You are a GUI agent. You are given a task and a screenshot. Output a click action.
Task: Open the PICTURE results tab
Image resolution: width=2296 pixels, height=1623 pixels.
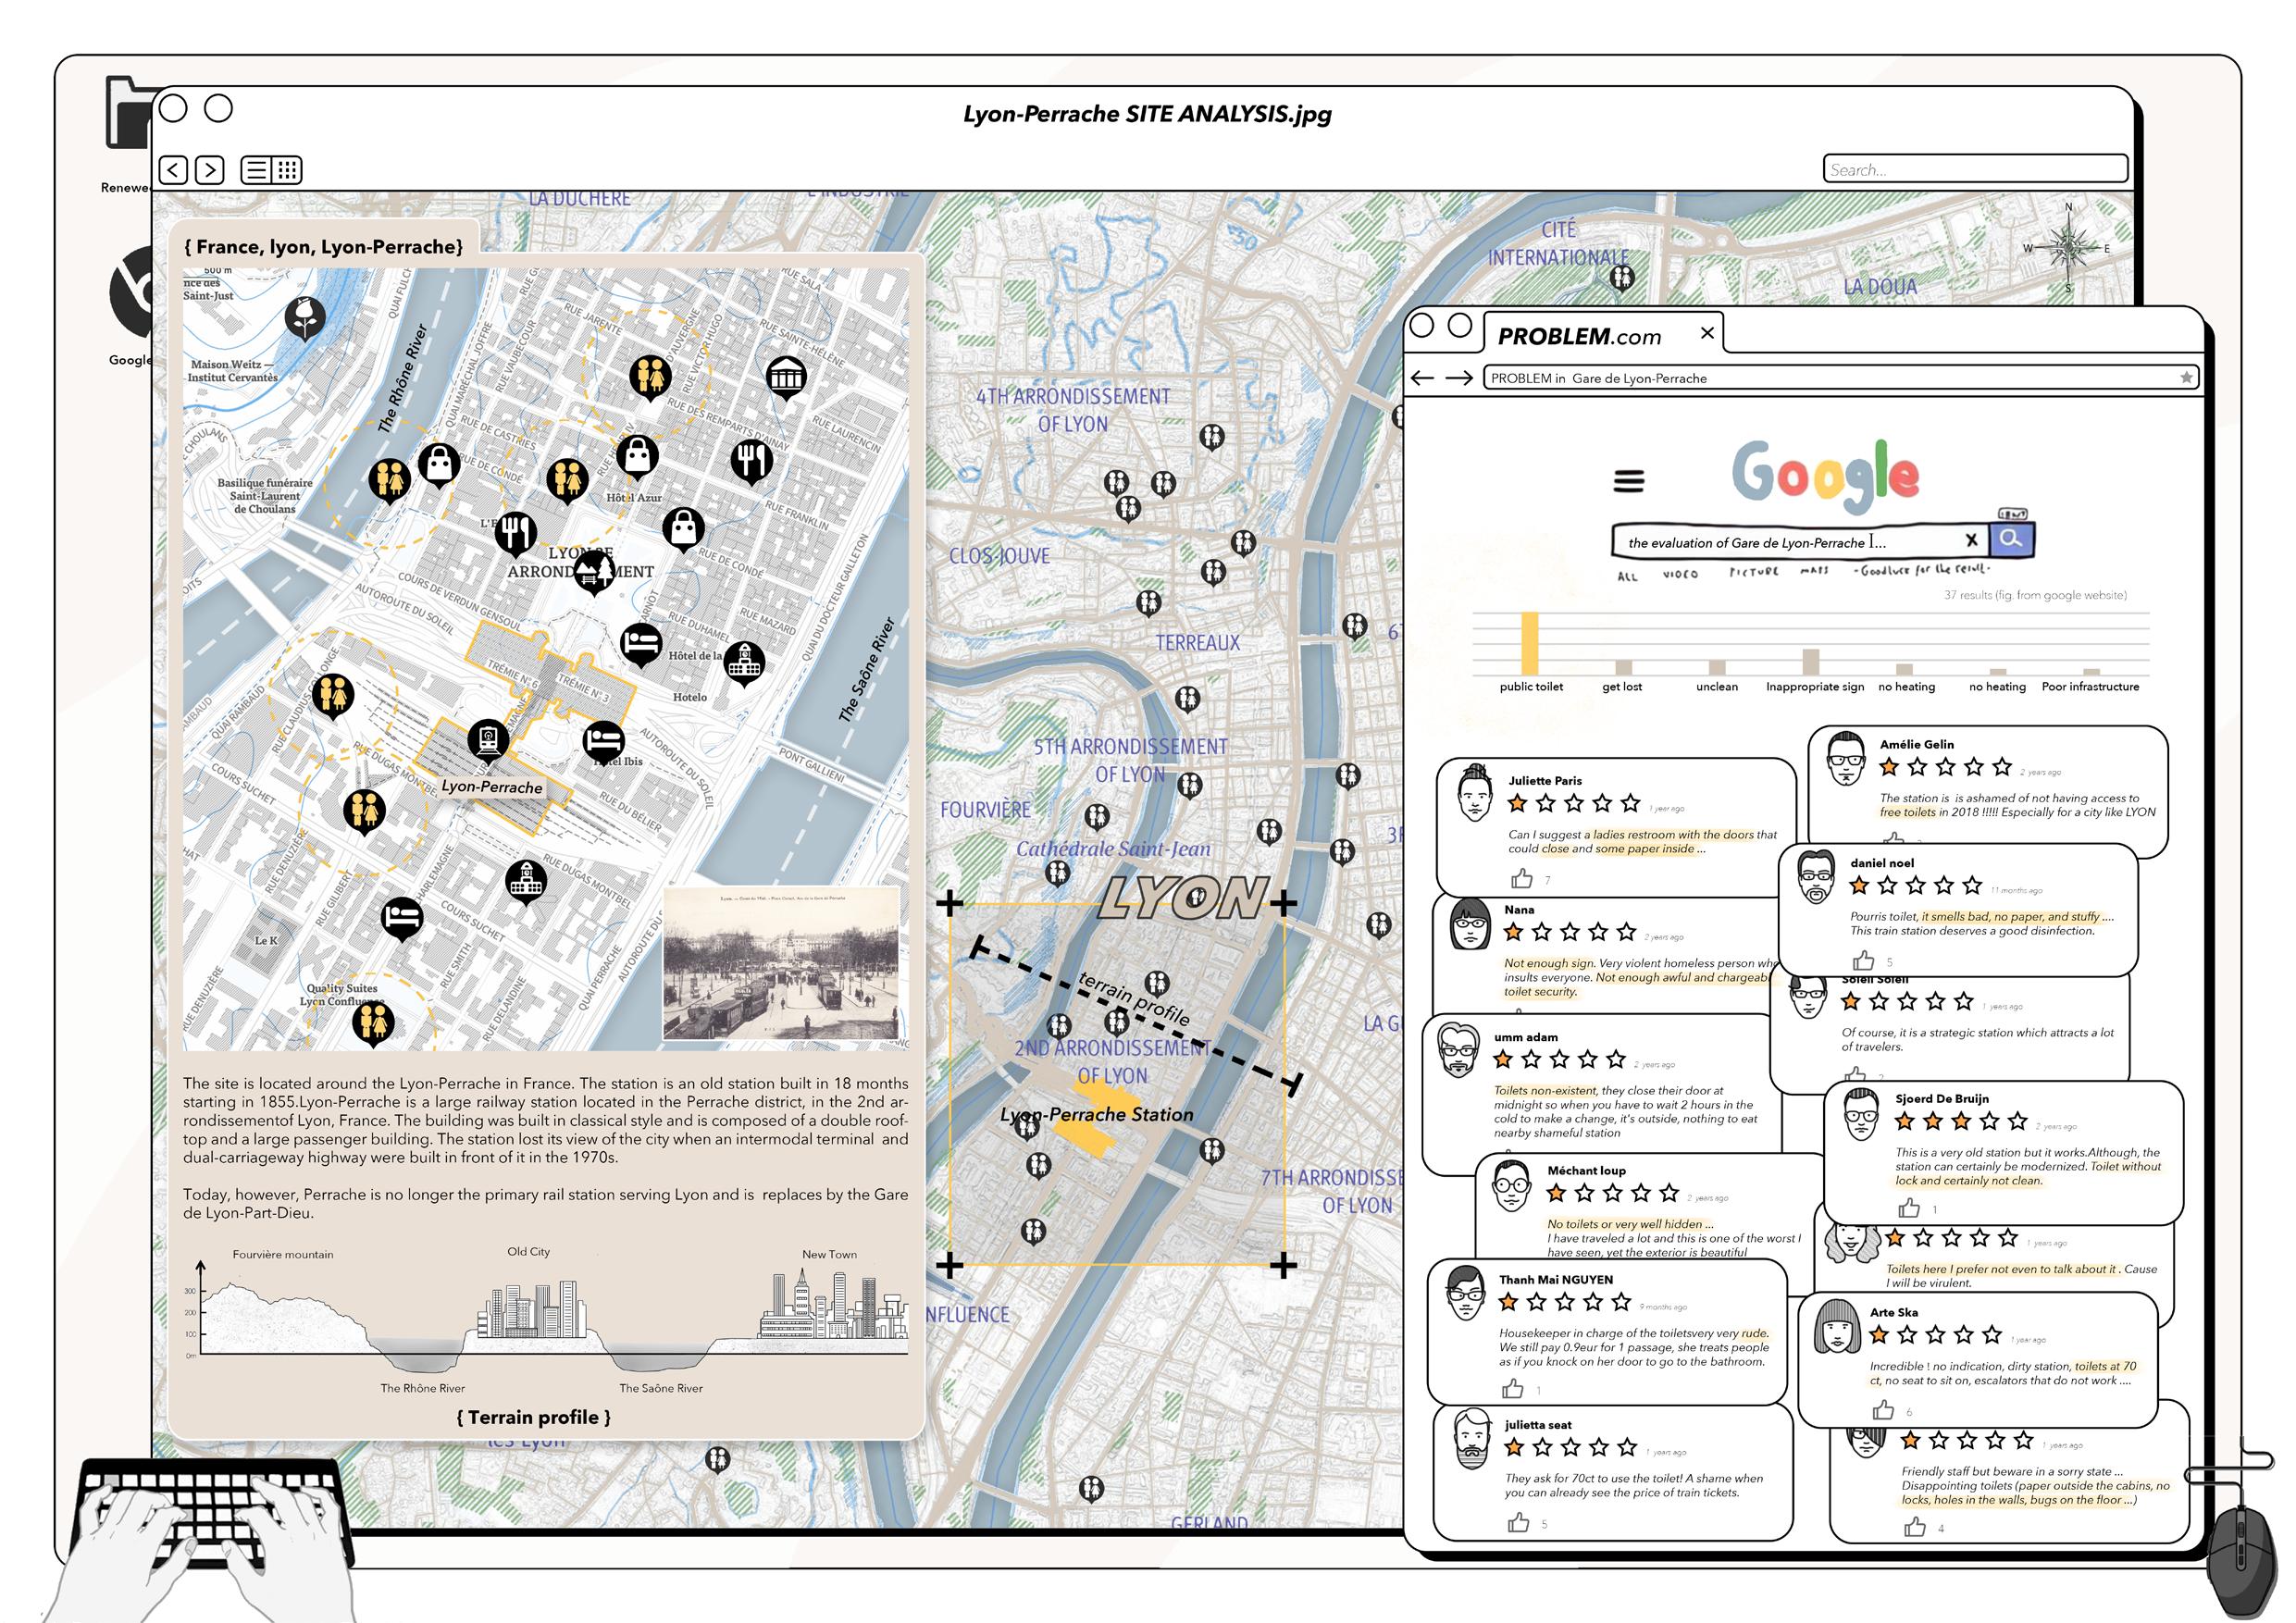pos(1754,572)
